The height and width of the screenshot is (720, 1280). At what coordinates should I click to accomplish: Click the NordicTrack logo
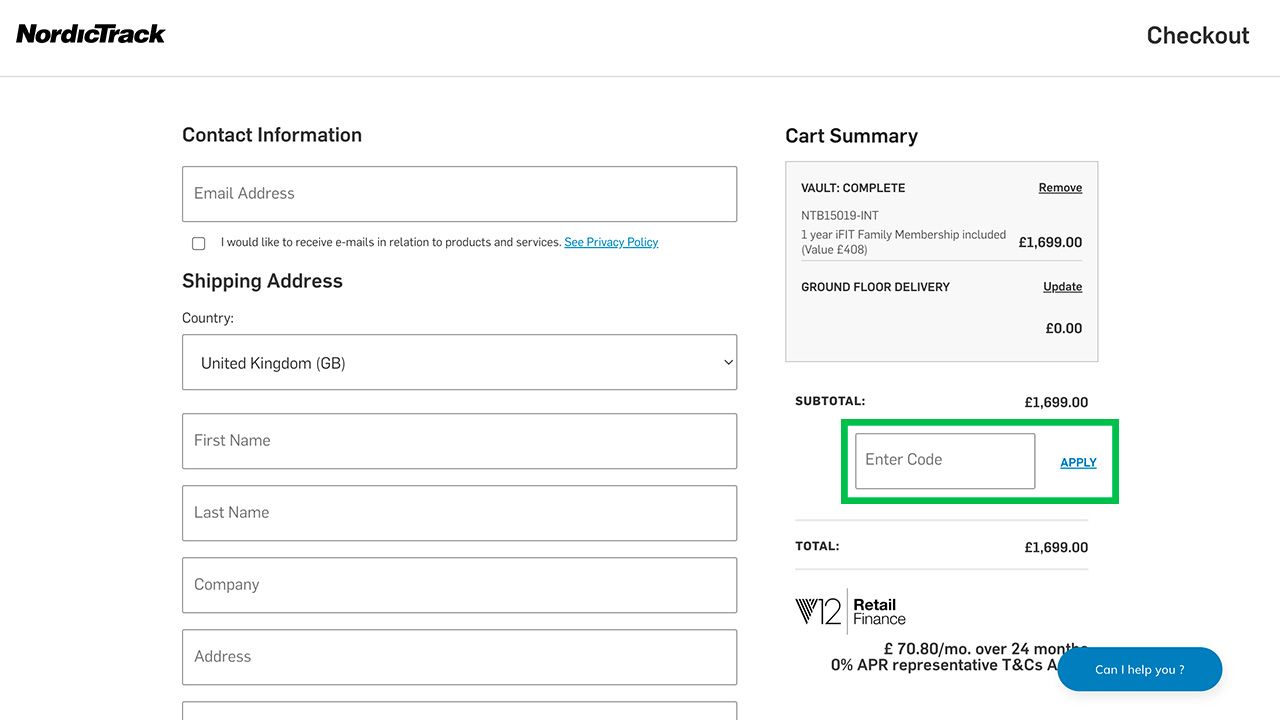click(x=91, y=35)
